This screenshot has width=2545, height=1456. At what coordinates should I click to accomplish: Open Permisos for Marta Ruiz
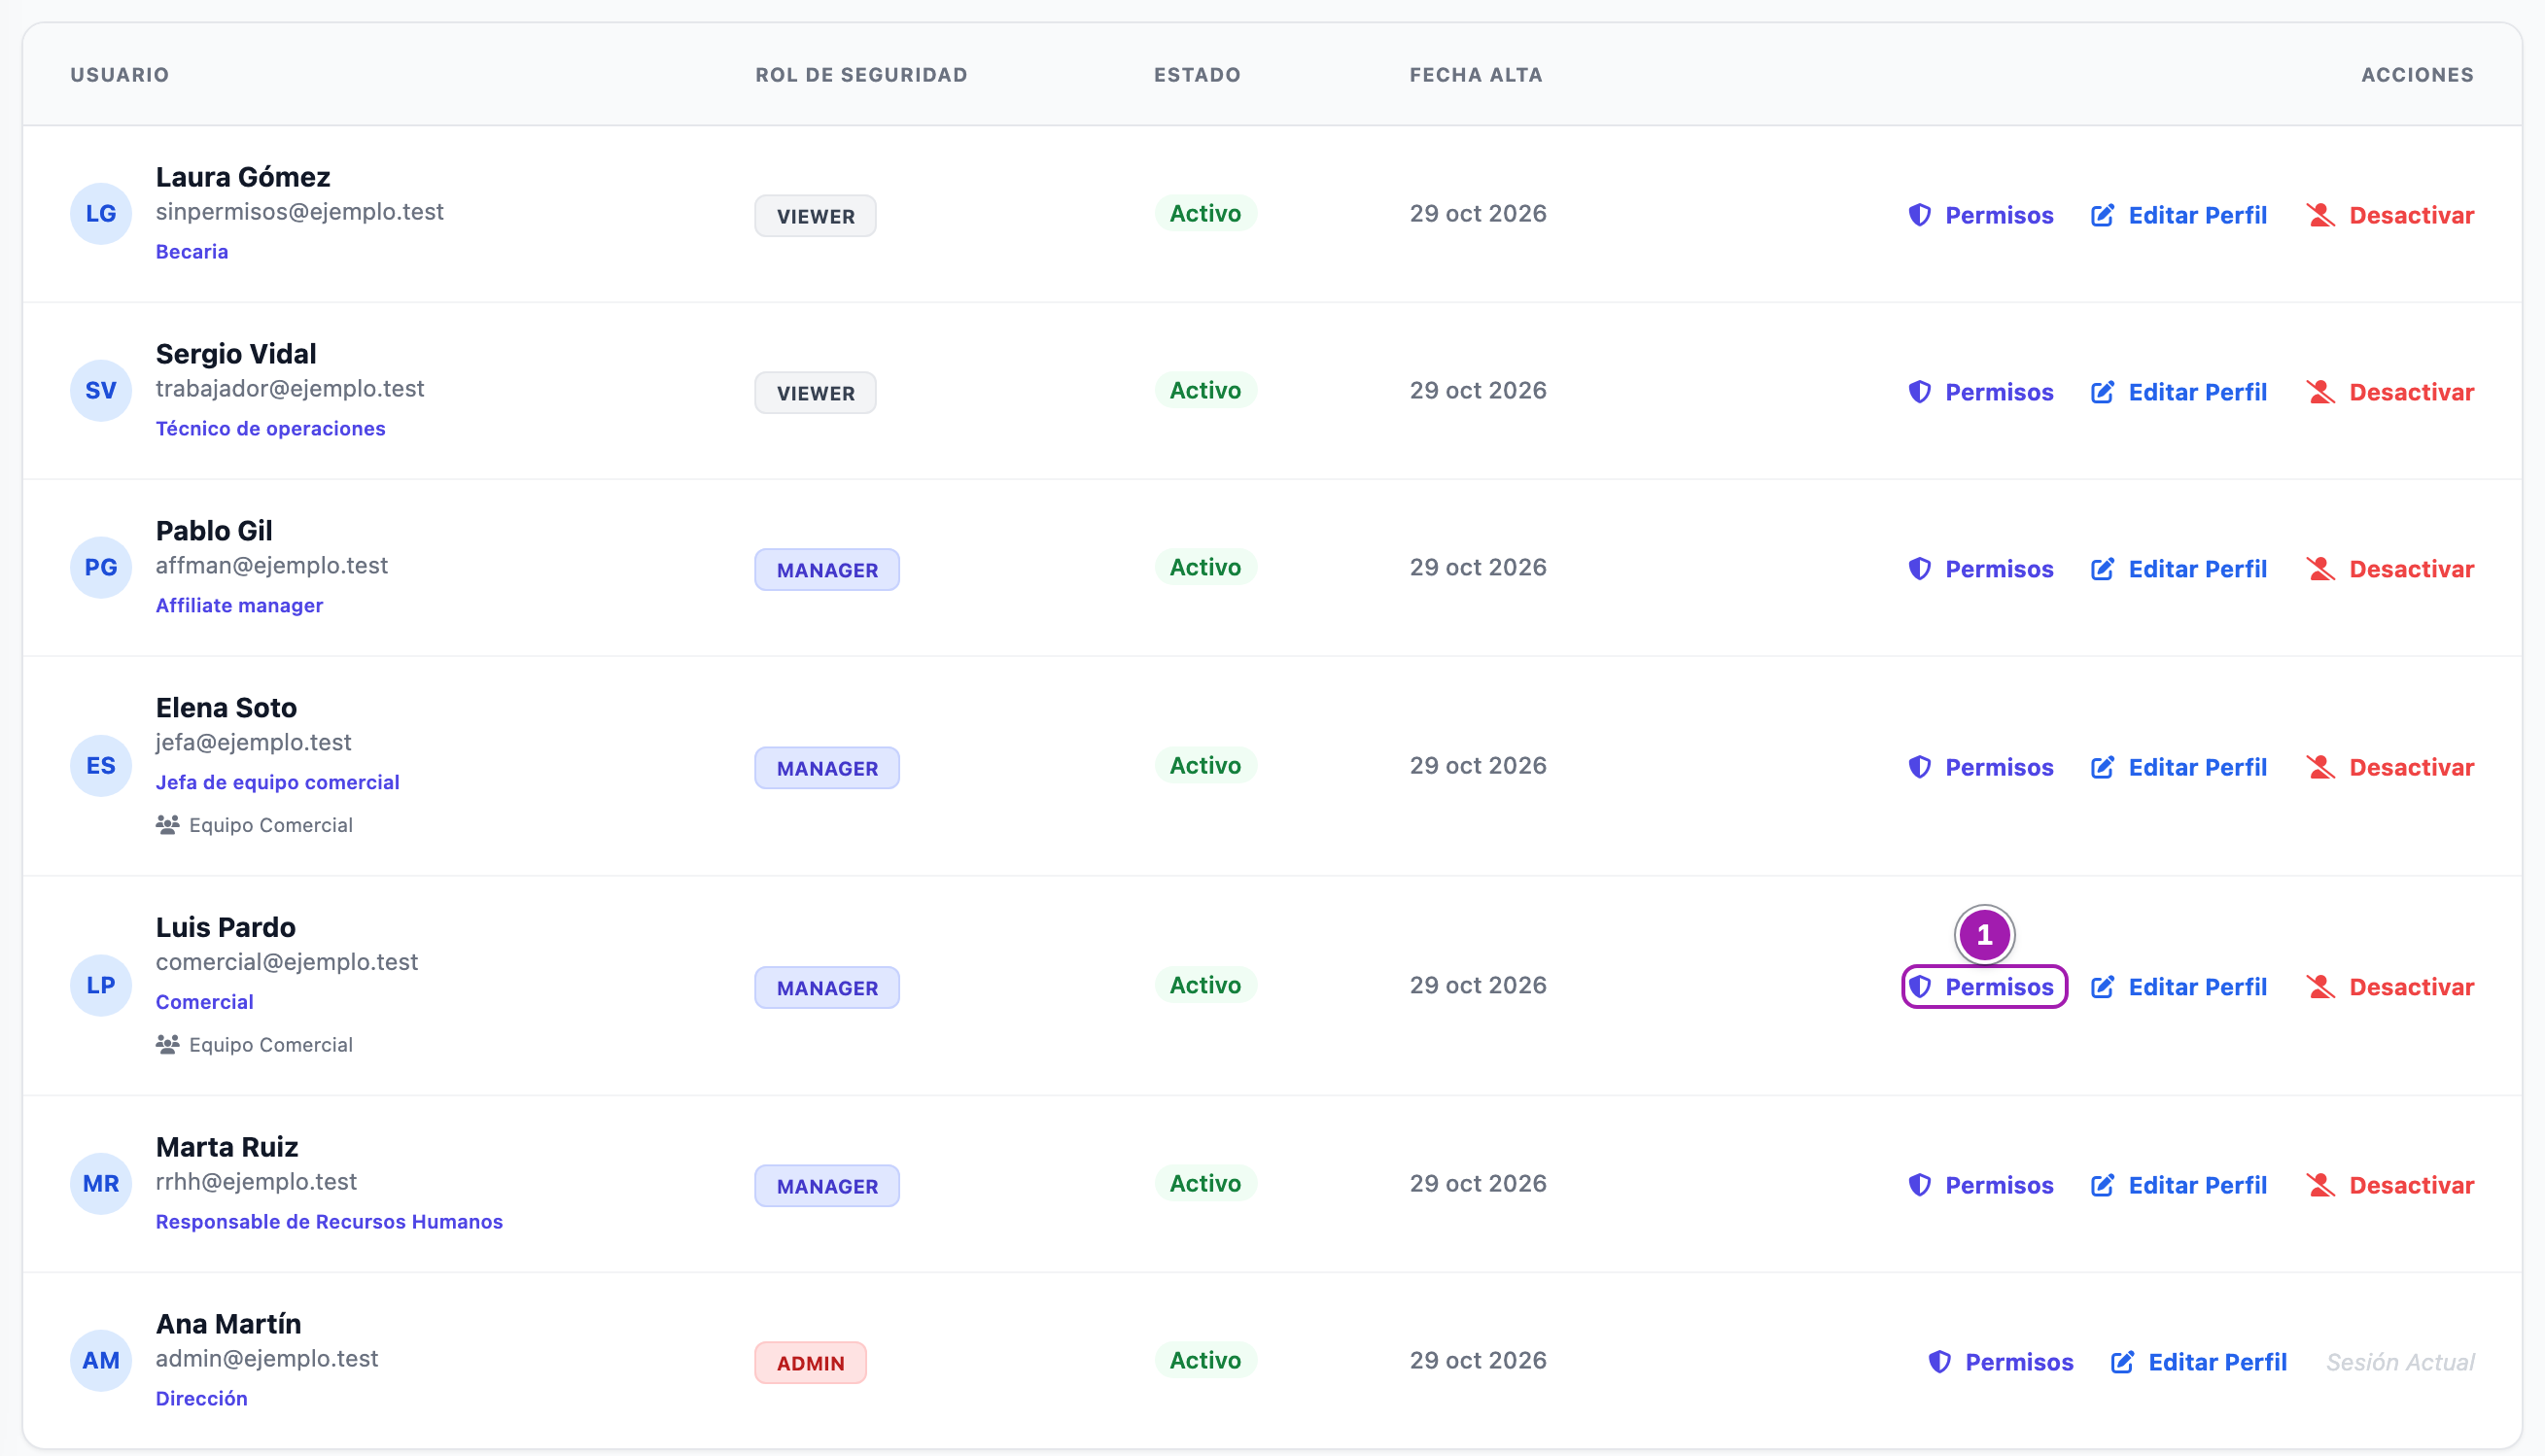point(1980,1185)
